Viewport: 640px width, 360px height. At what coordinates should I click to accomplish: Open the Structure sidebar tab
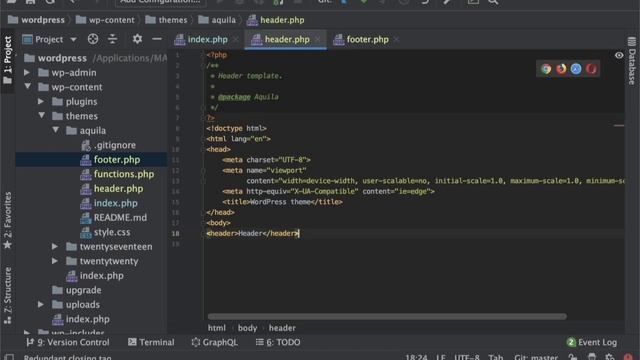pyautogui.click(x=7, y=296)
